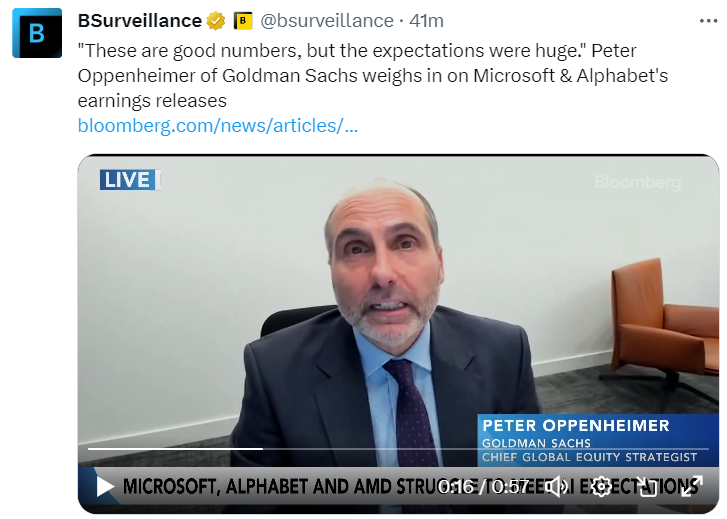Mute the video with the speaker icon
This screenshot has height=519, width=727.
coord(558,487)
